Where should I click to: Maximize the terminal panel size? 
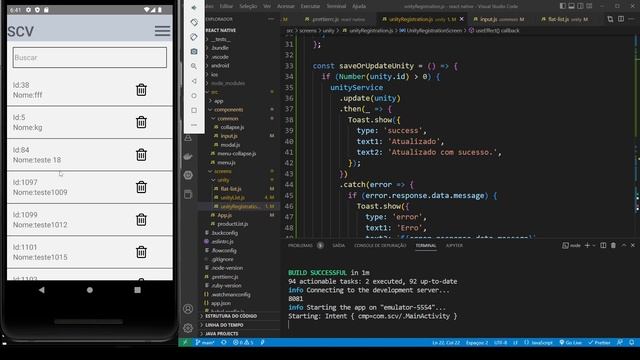click(624, 245)
